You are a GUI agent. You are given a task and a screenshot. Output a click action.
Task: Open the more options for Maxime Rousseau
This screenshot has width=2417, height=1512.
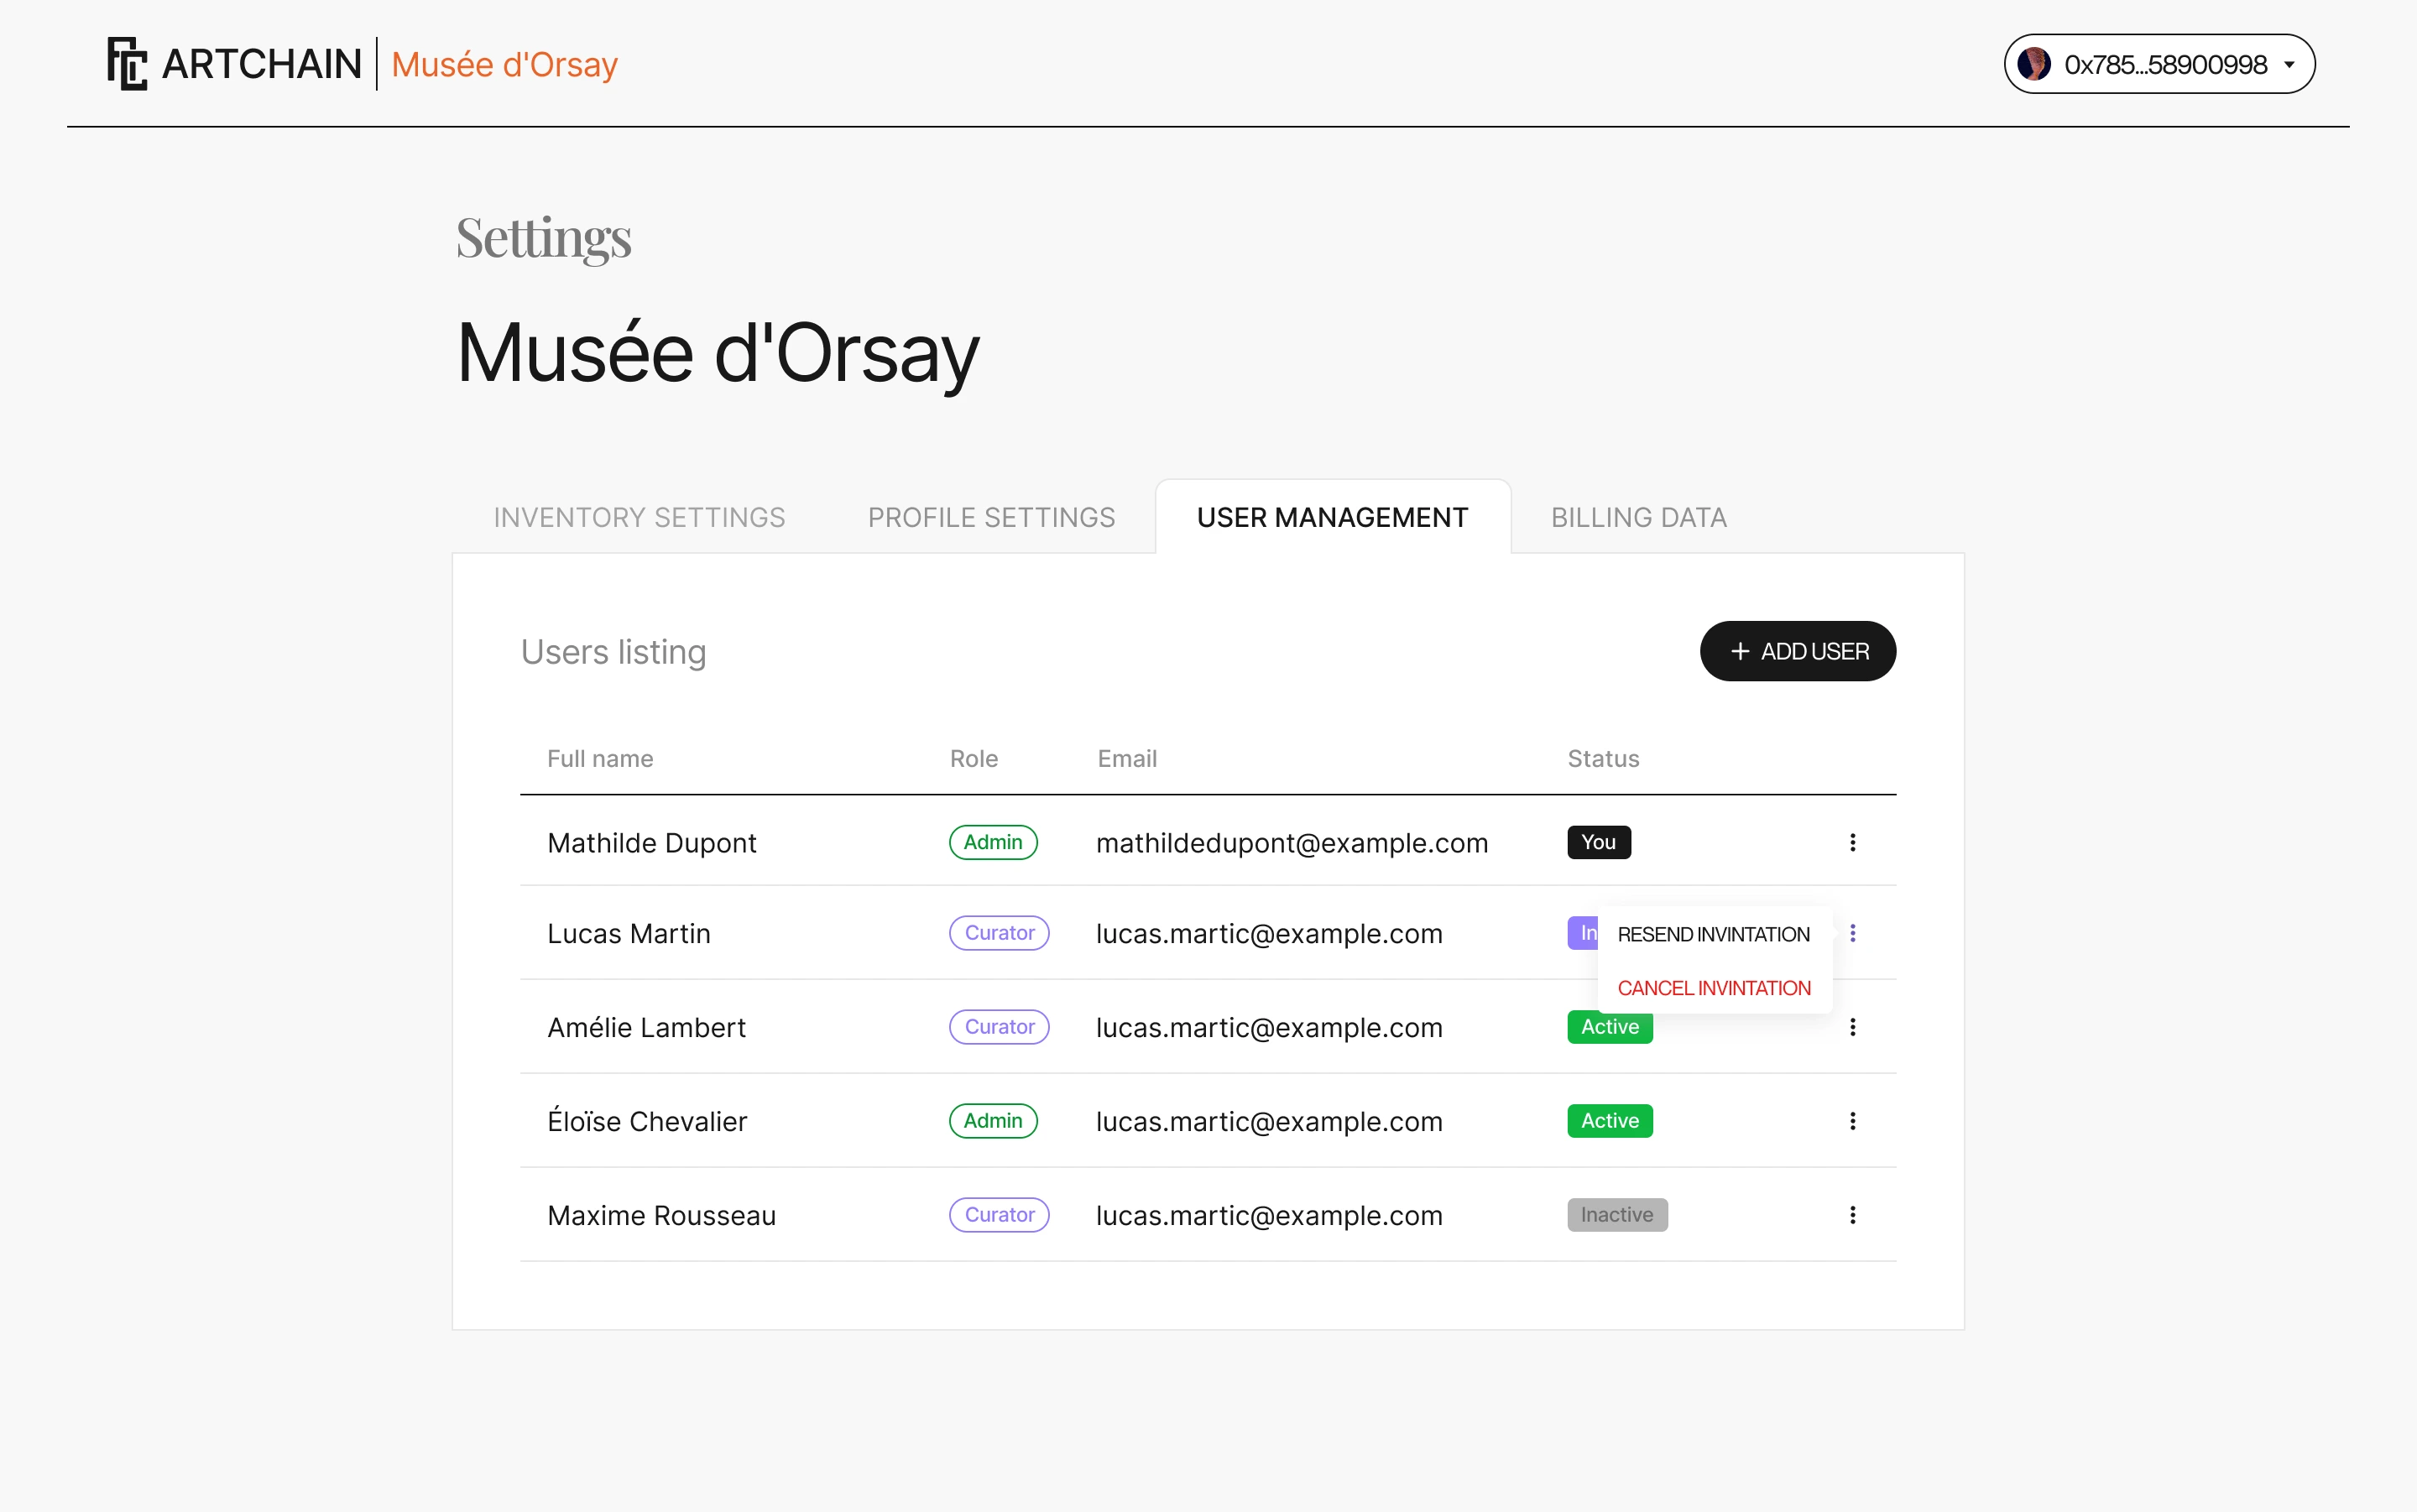click(1852, 1214)
